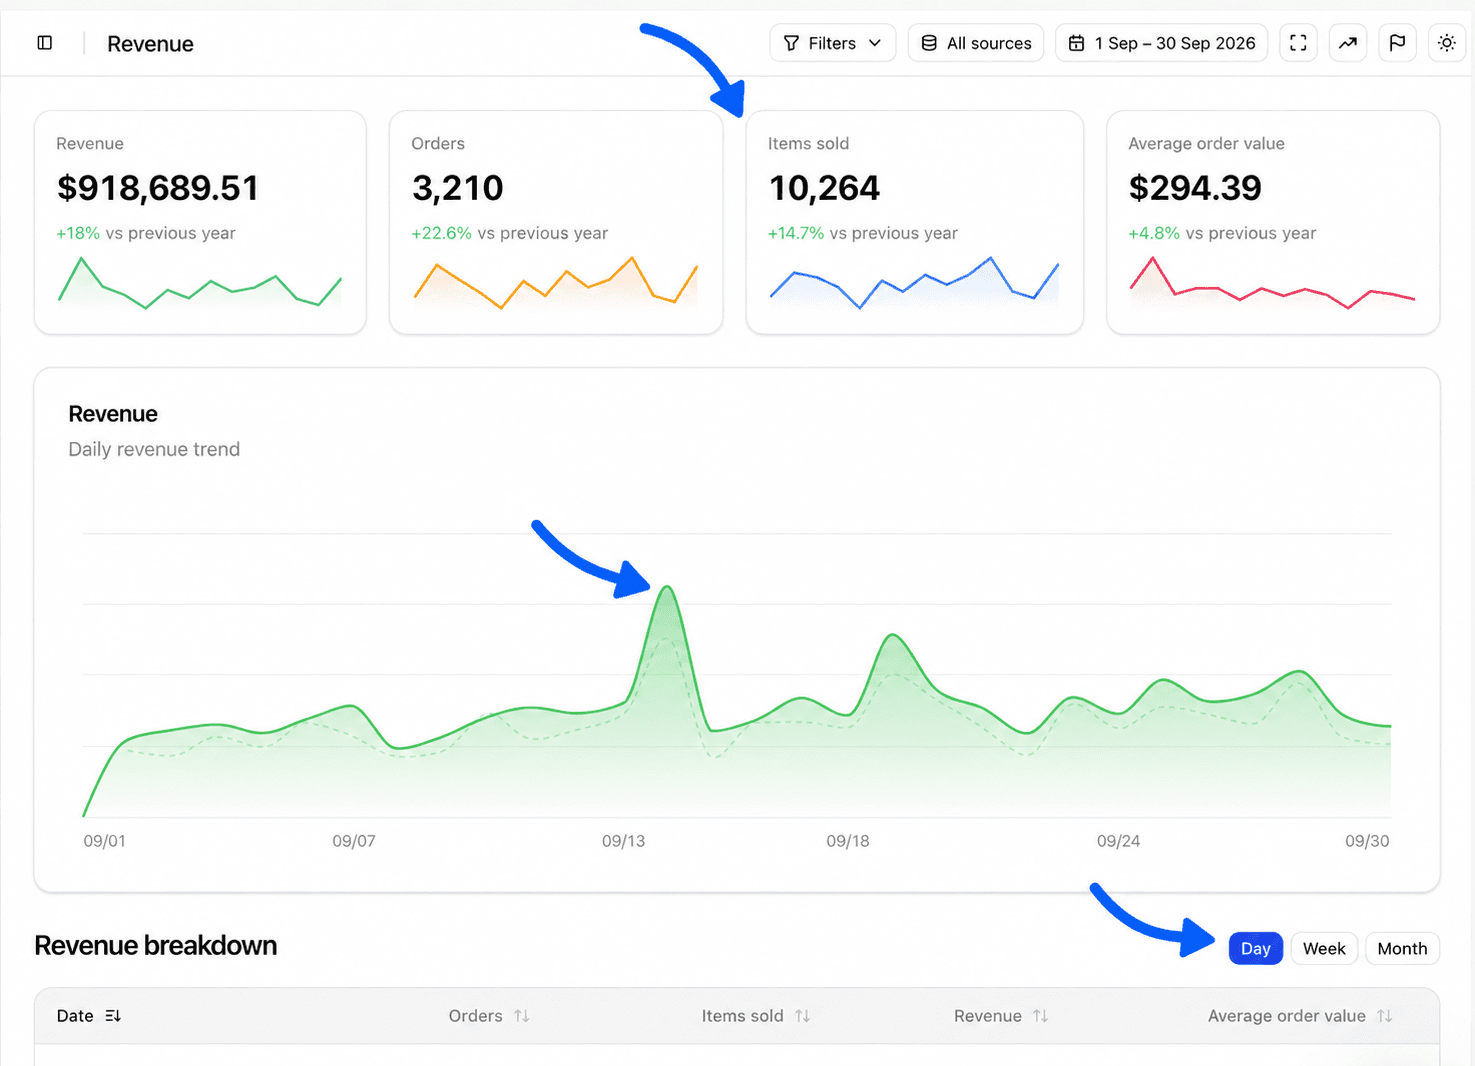Click the $294.39 average order value
This screenshot has width=1475, height=1066.
pyautogui.click(x=1195, y=188)
